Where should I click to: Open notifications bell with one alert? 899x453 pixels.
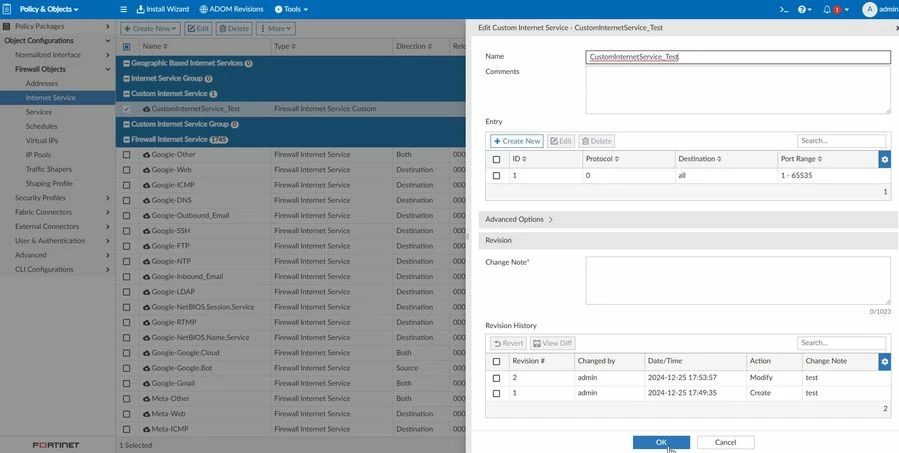tap(835, 9)
